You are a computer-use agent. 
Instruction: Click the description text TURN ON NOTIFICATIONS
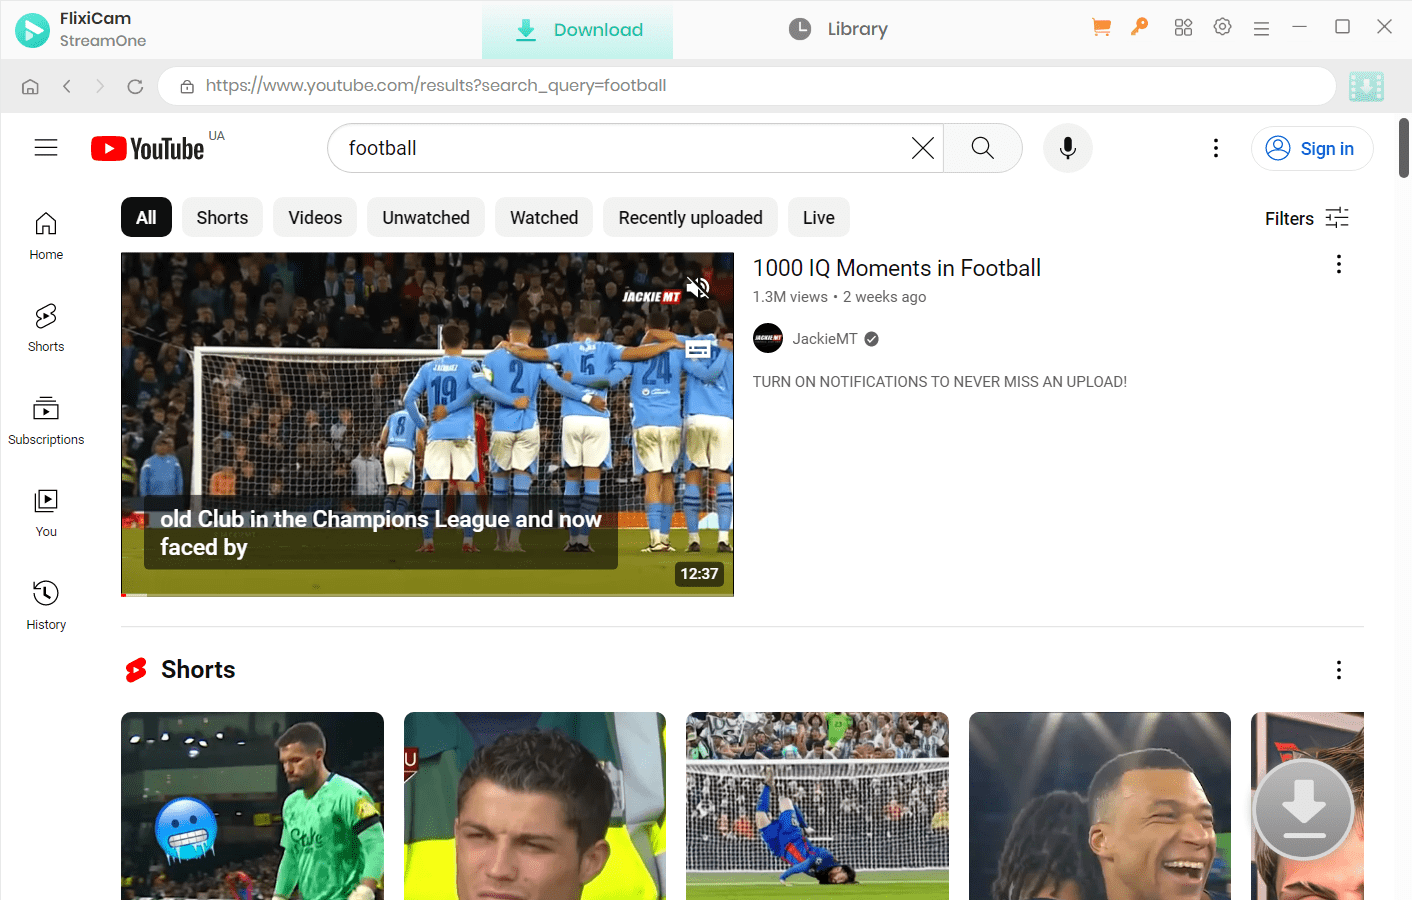click(940, 382)
